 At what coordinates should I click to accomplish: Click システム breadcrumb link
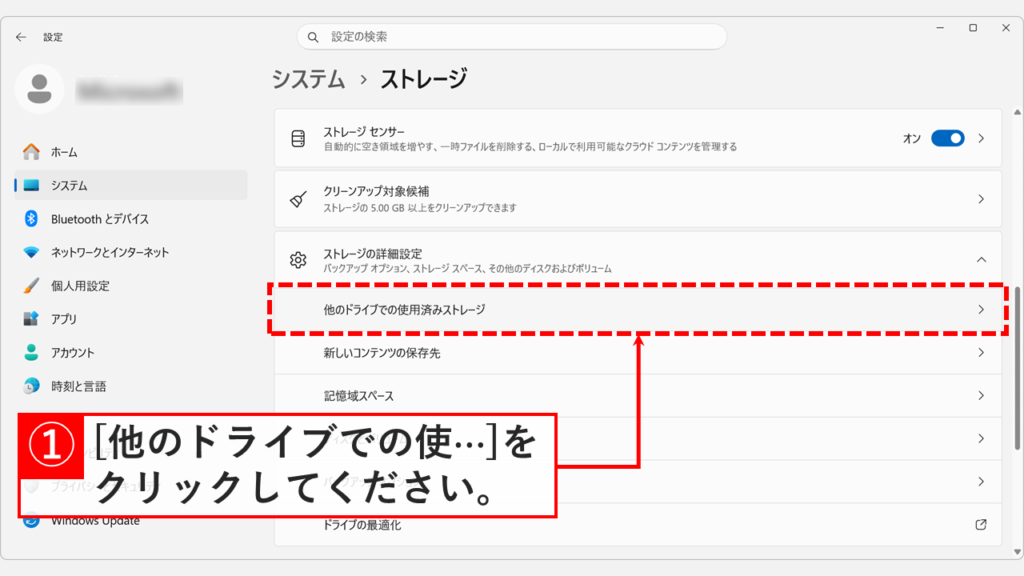coord(308,79)
